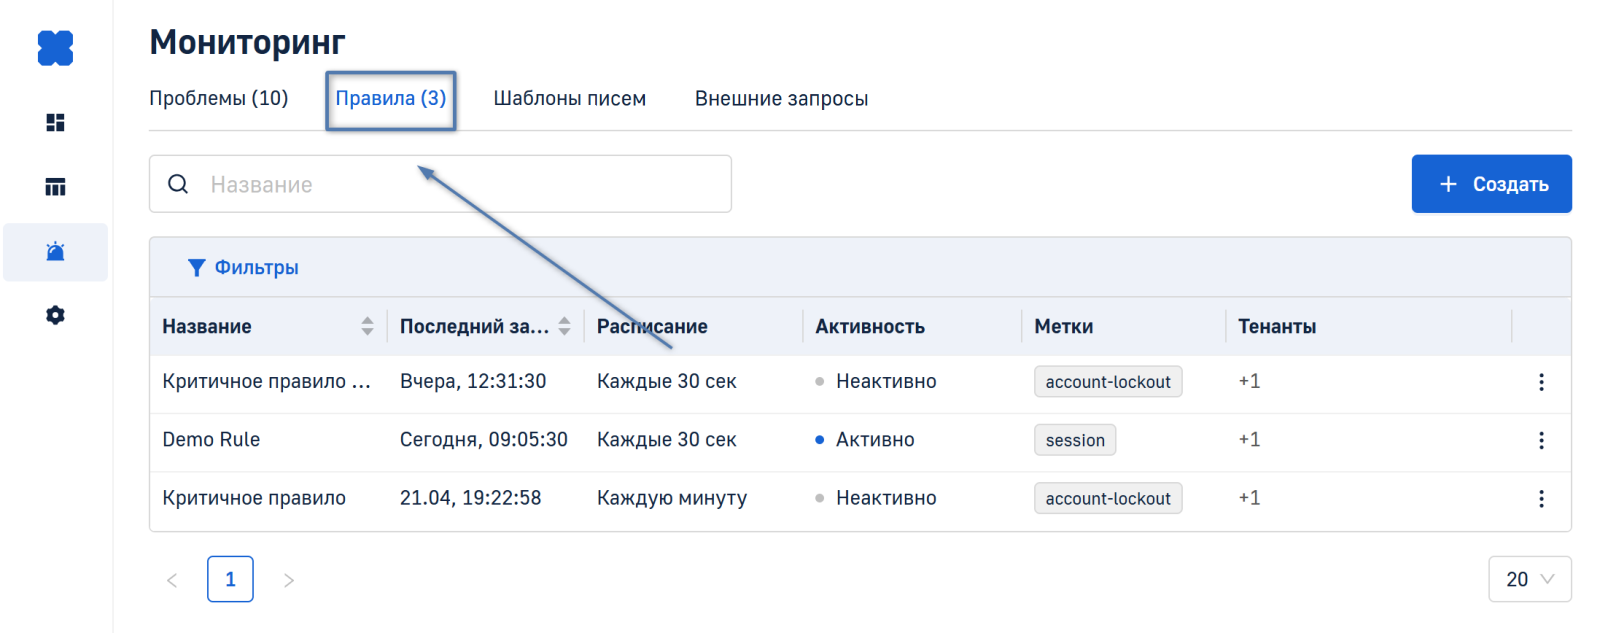Open the dashboard grid icon in sidebar

[55, 122]
